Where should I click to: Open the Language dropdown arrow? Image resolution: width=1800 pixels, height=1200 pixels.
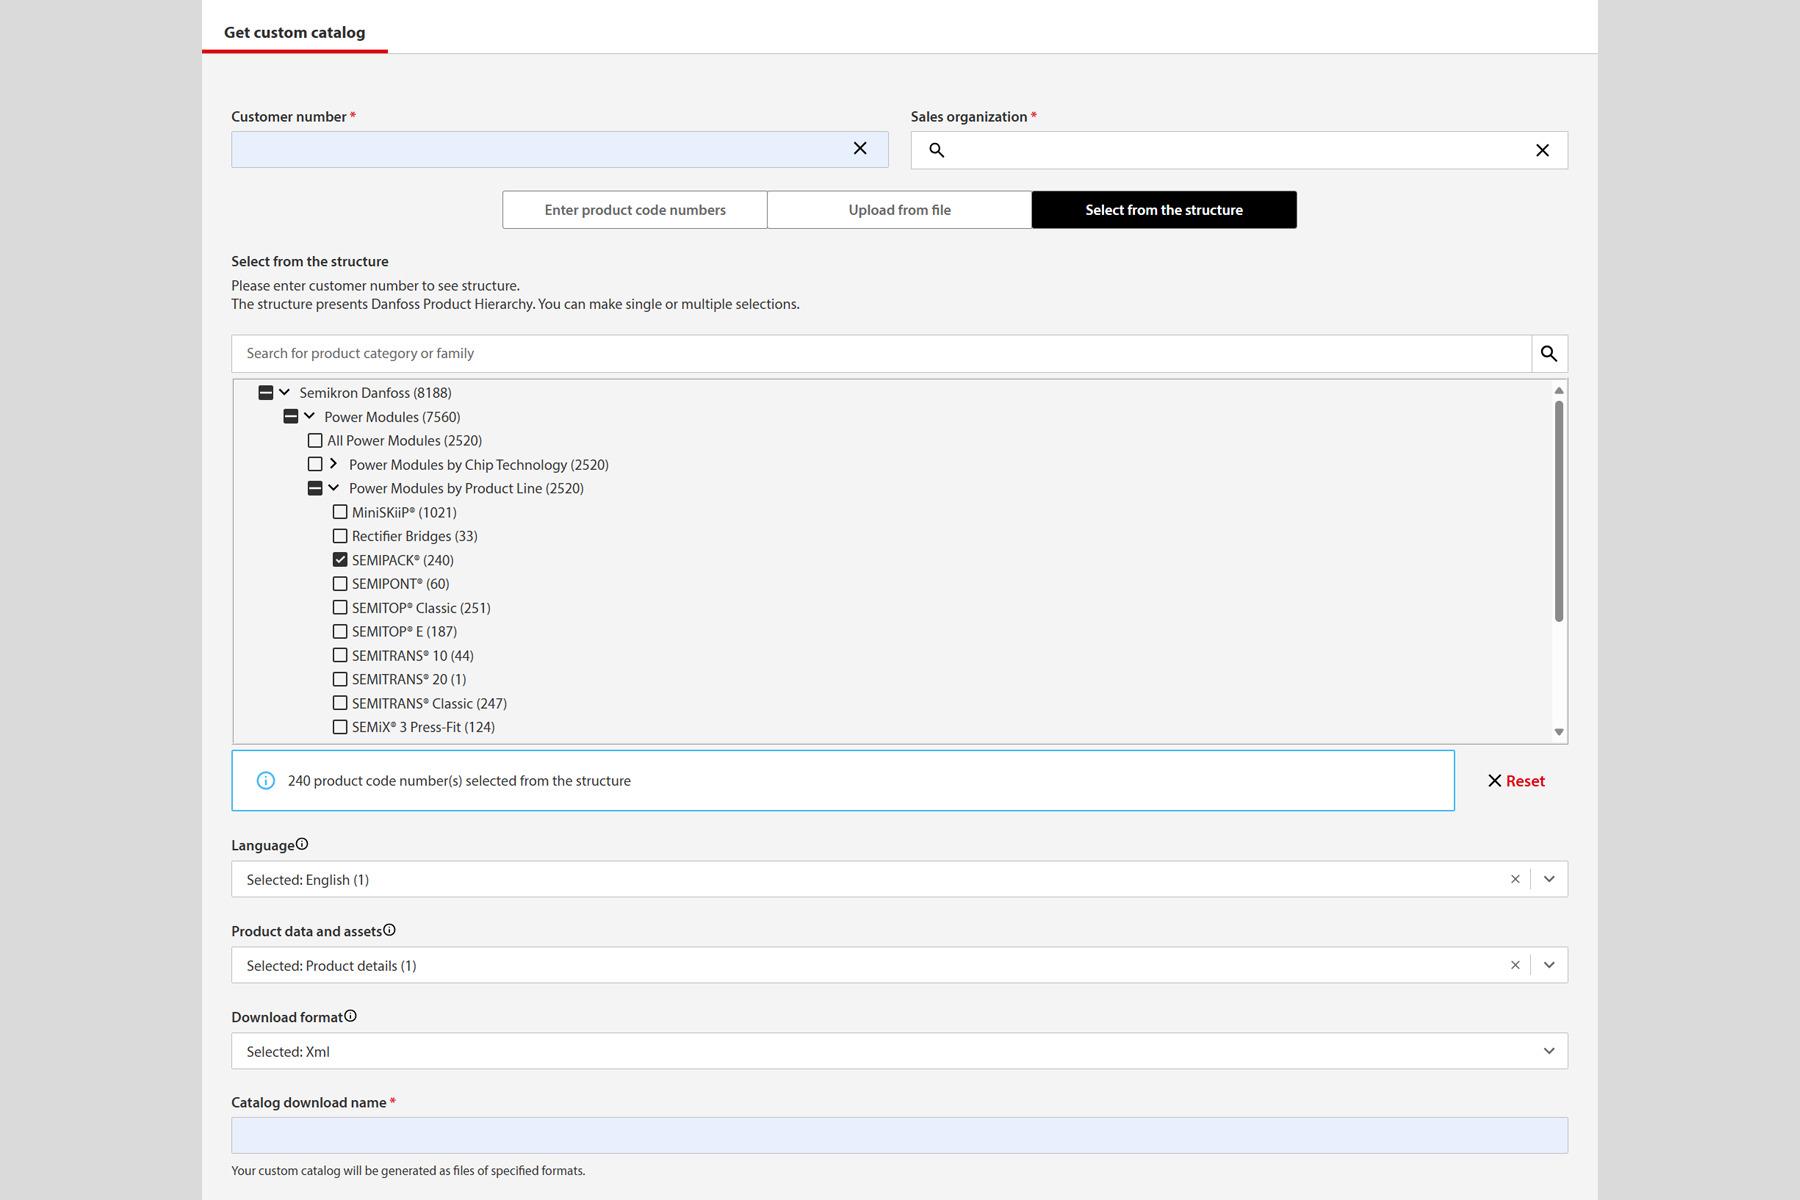point(1549,879)
